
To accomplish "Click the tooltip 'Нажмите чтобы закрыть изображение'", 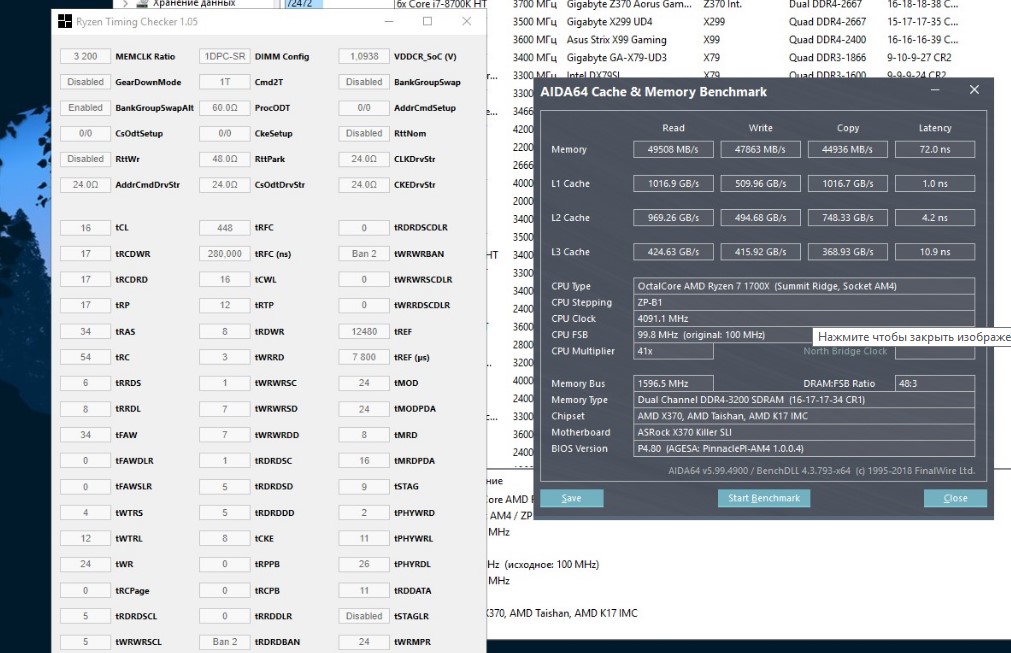I will (x=912, y=336).
